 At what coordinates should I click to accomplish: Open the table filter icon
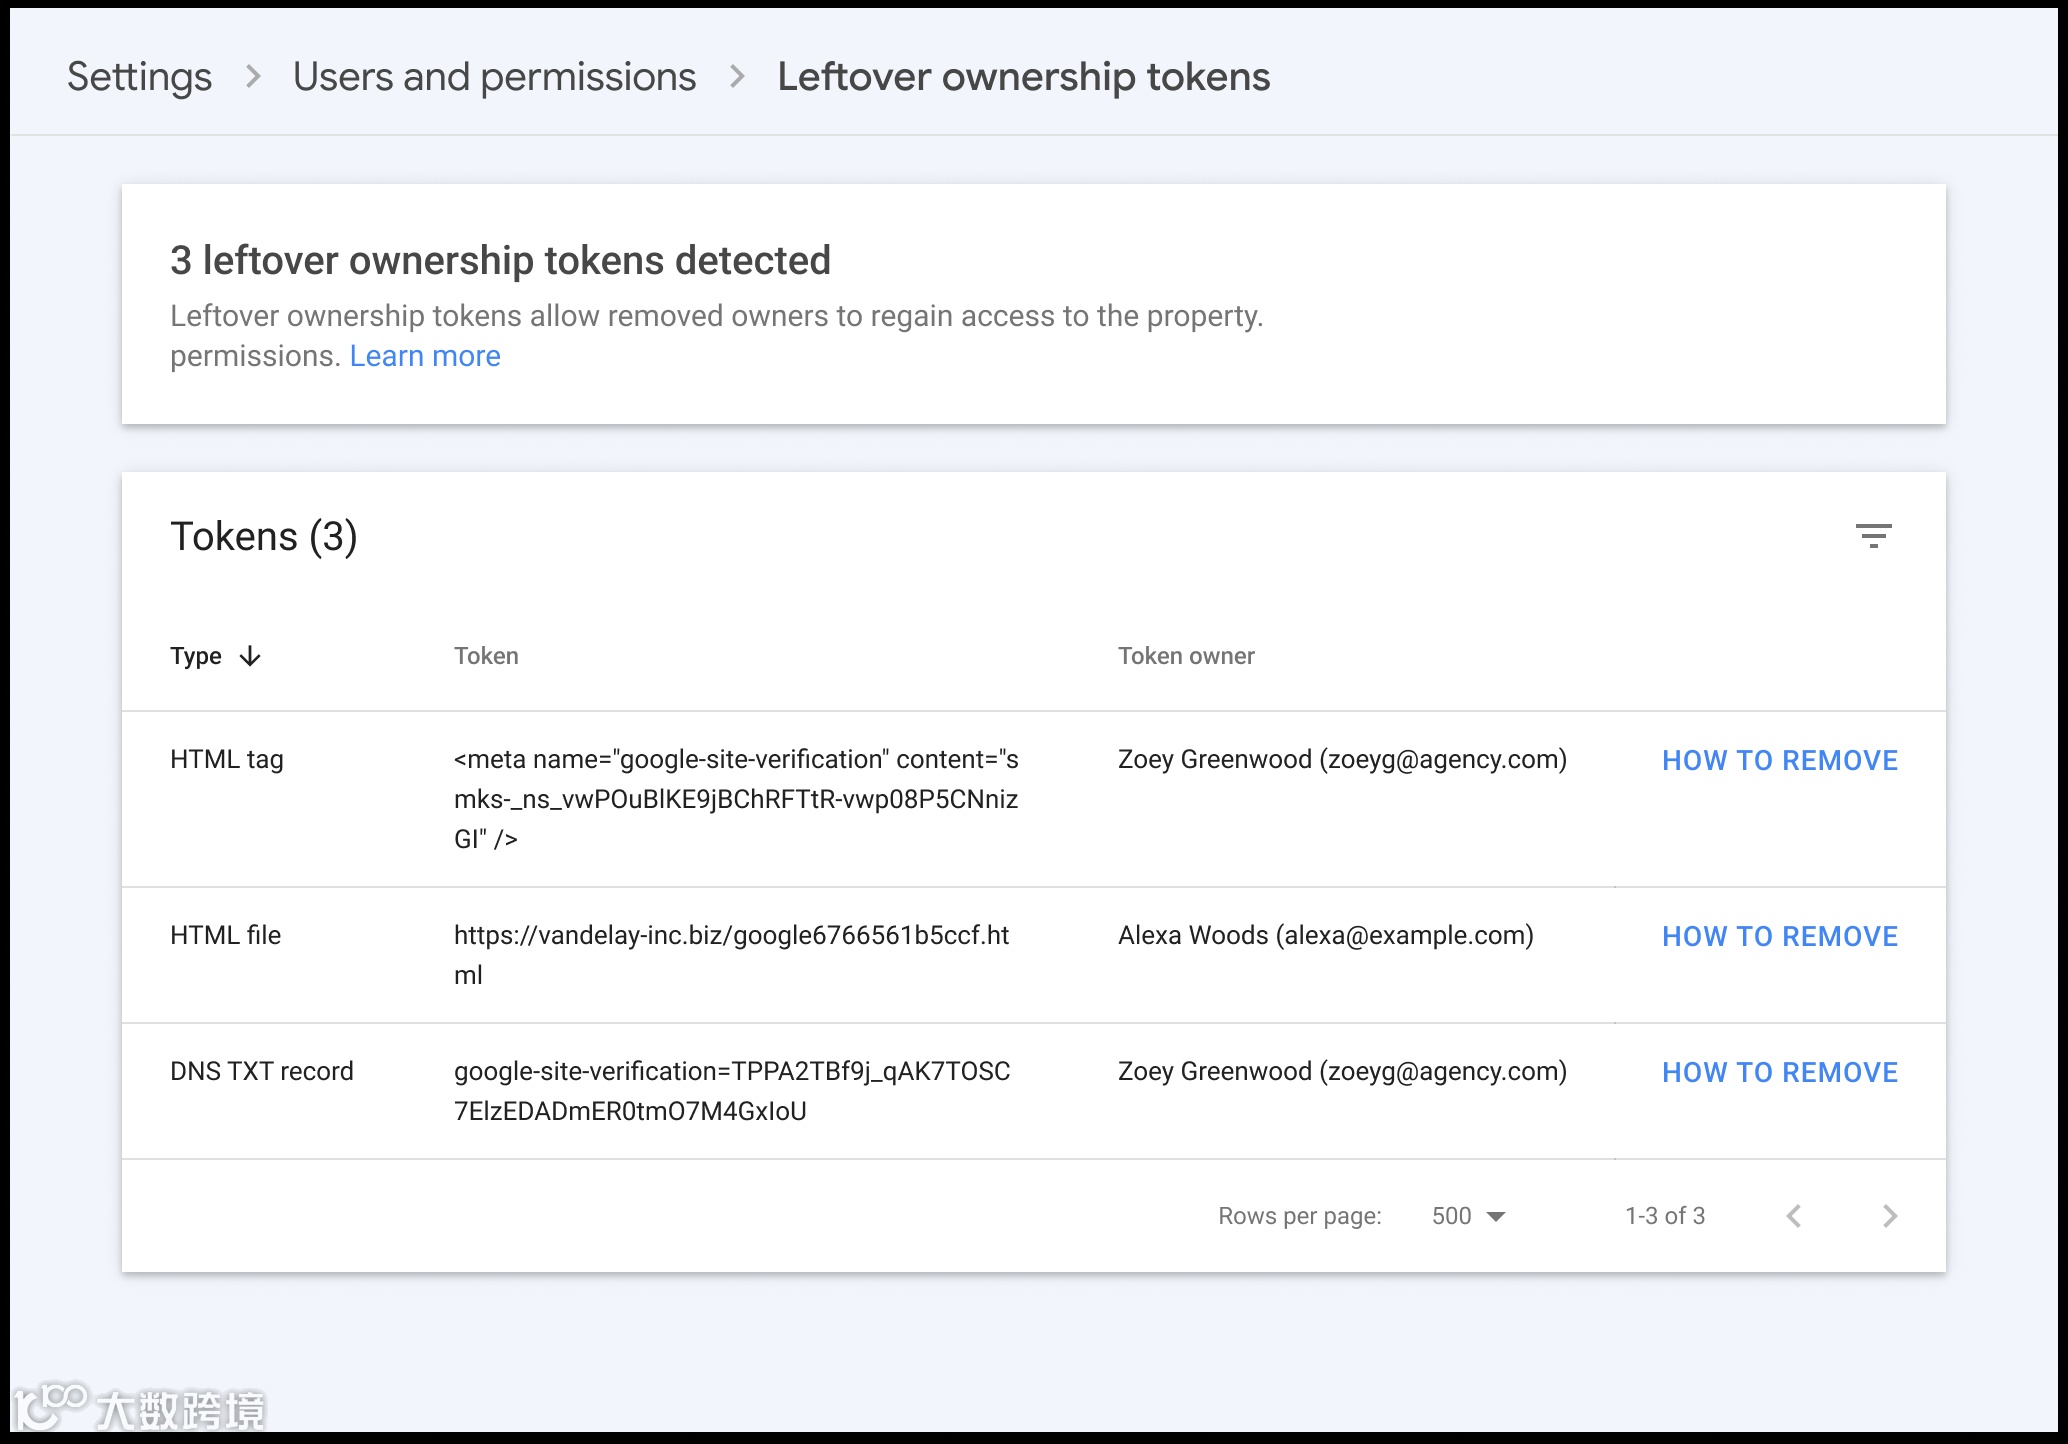(1873, 536)
